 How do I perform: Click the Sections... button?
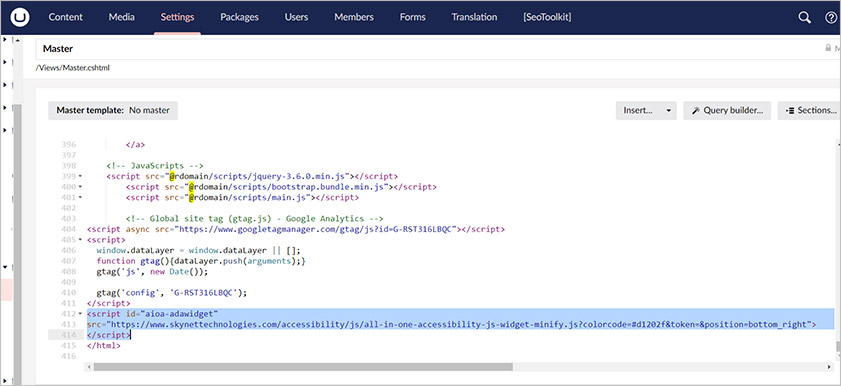809,110
